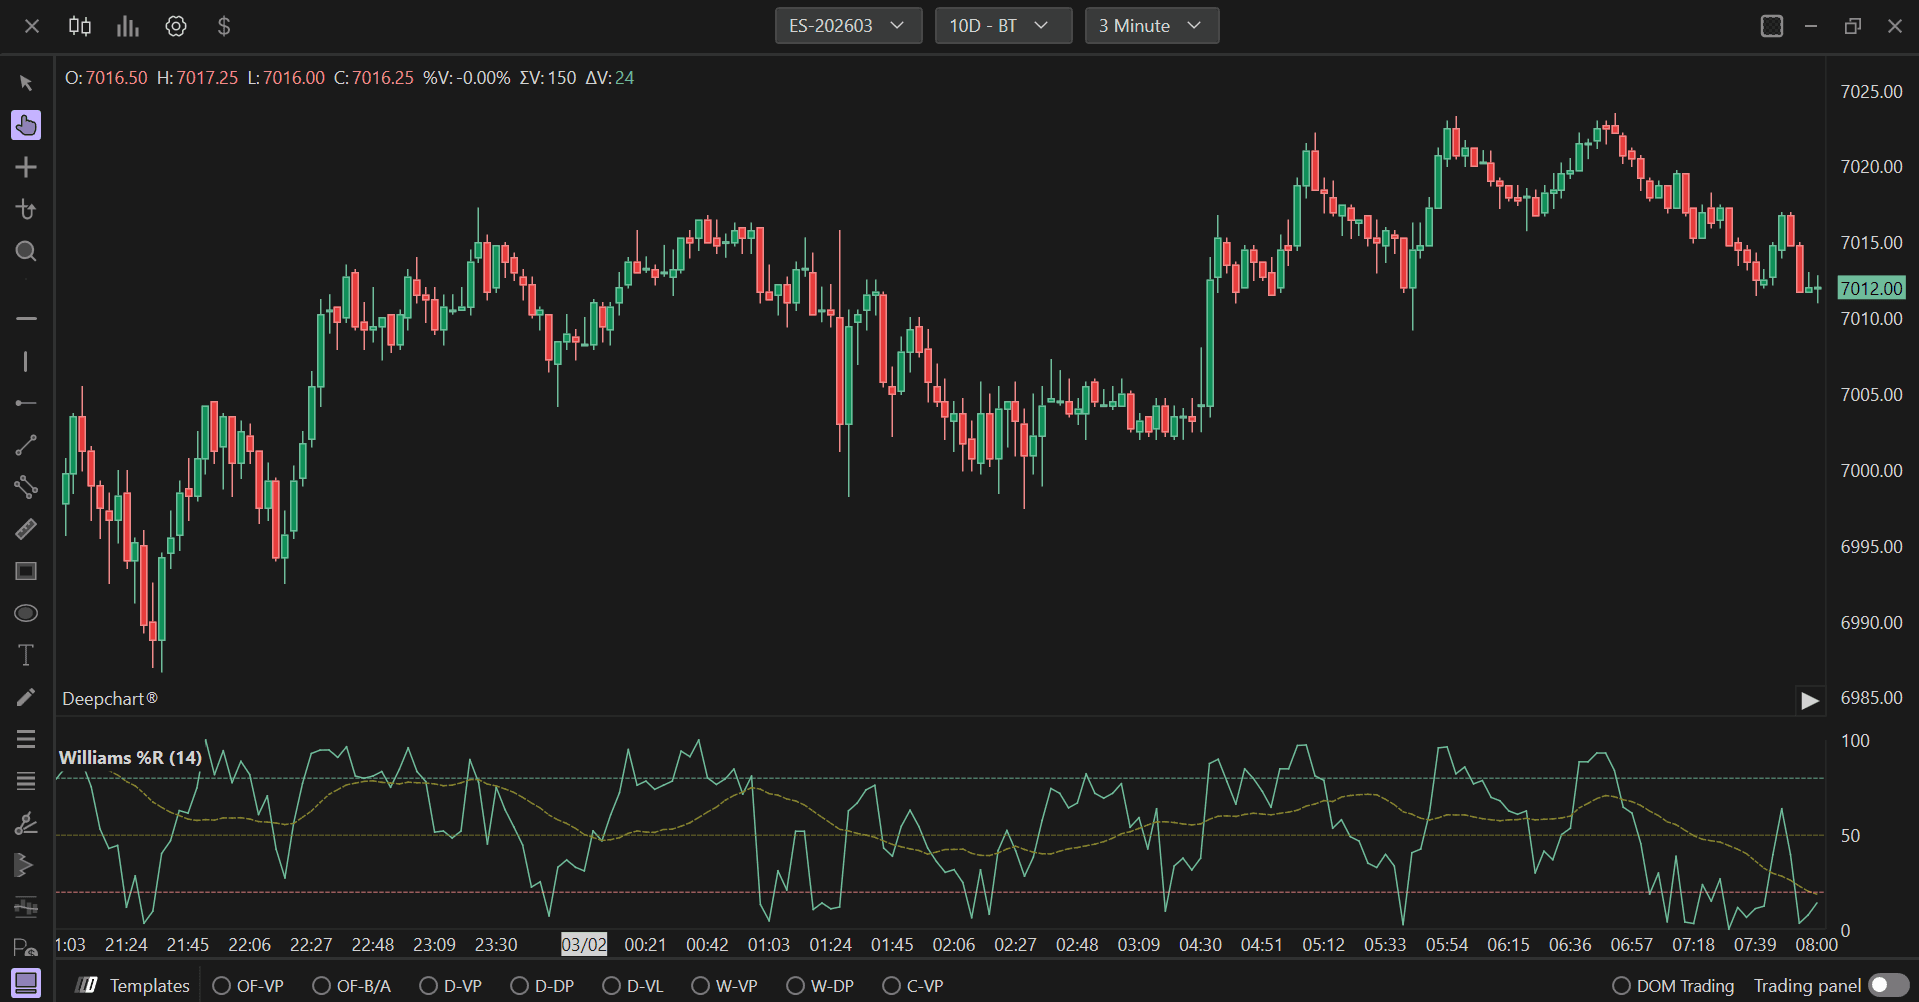1919x1002 pixels.
Task: Open the bar indicators icon
Action: tap(128, 26)
